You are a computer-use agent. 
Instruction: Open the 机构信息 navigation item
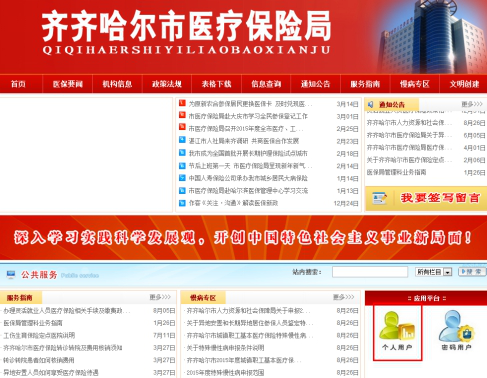point(117,84)
